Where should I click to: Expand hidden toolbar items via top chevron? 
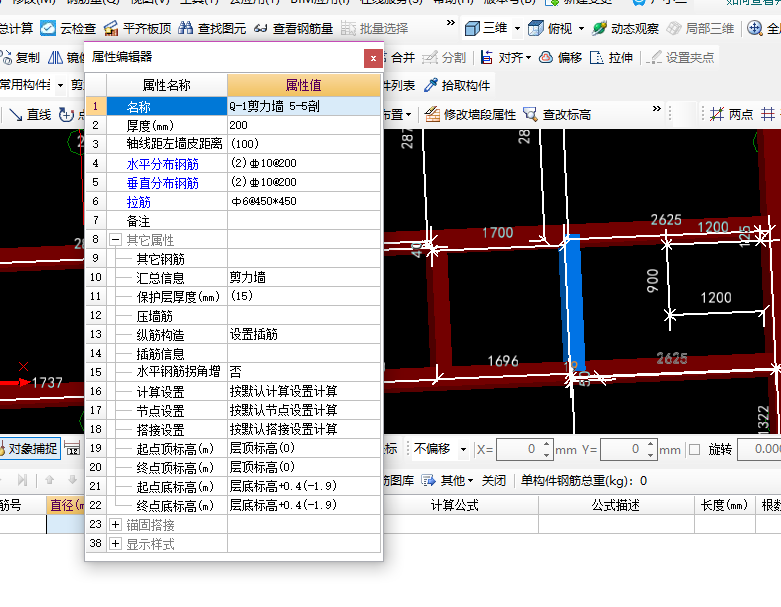[x=451, y=23]
